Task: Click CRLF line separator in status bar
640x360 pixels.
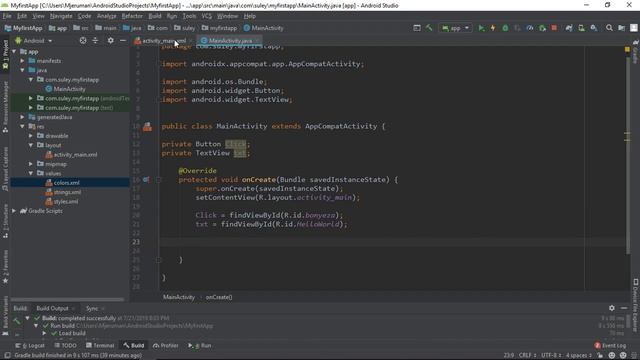Action: click(527, 355)
